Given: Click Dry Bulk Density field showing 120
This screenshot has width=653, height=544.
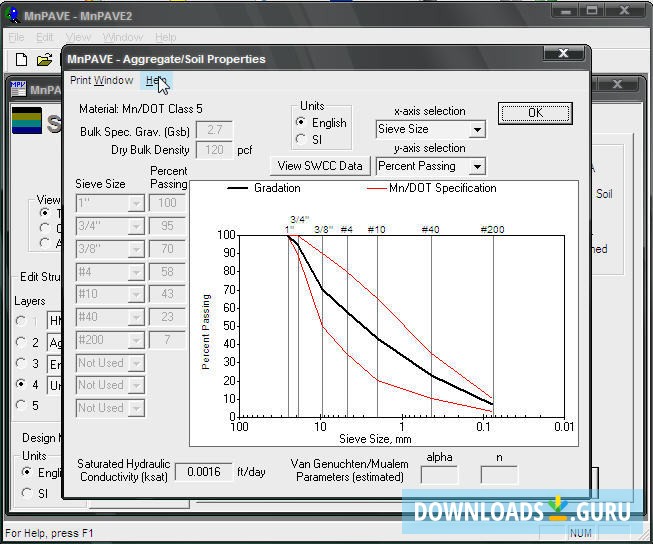Looking at the screenshot, I should (214, 150).
